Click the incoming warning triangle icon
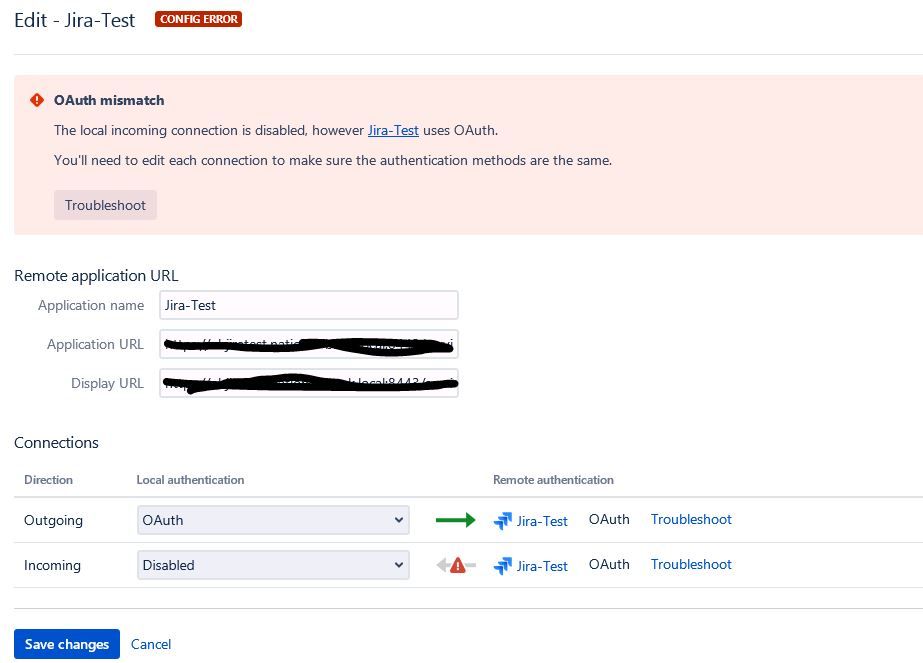The height and width of the screenshot is (663, 923). pos(457,566)
